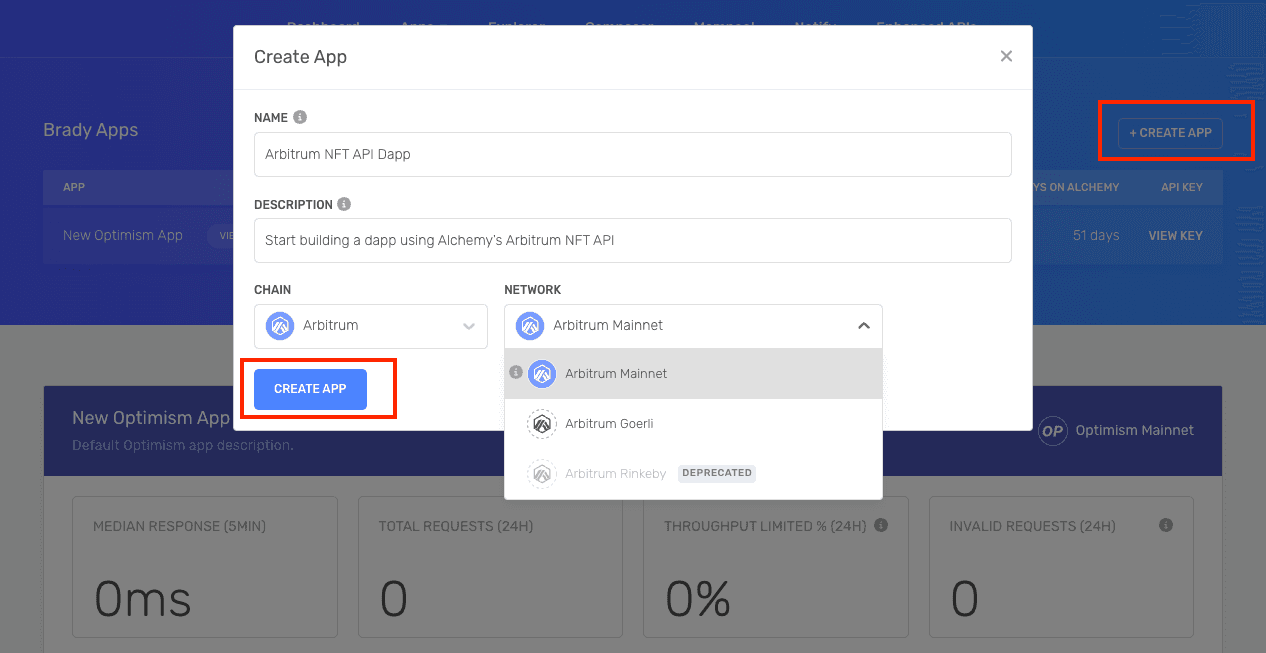The image size is (1266, 653).
Task: Click the blue CREATE APP button
Action: 310,389
